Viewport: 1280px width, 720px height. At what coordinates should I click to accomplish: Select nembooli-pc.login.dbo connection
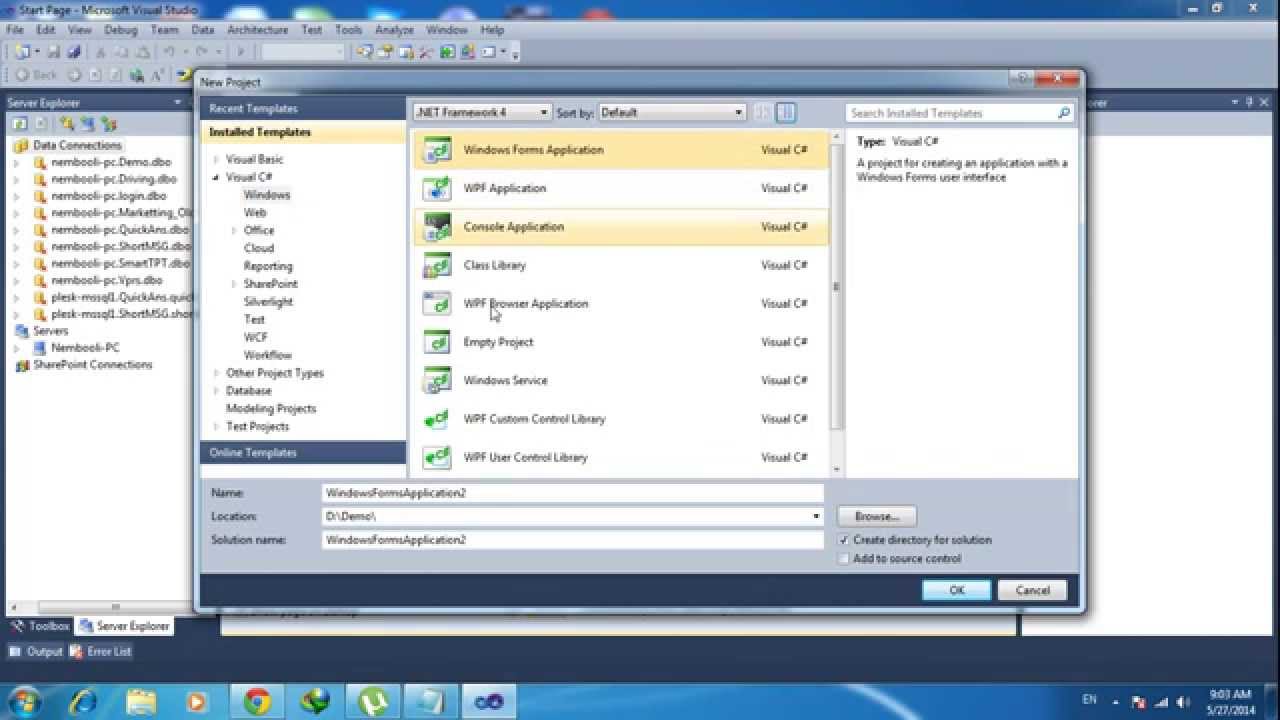click(x=109, y=196)
